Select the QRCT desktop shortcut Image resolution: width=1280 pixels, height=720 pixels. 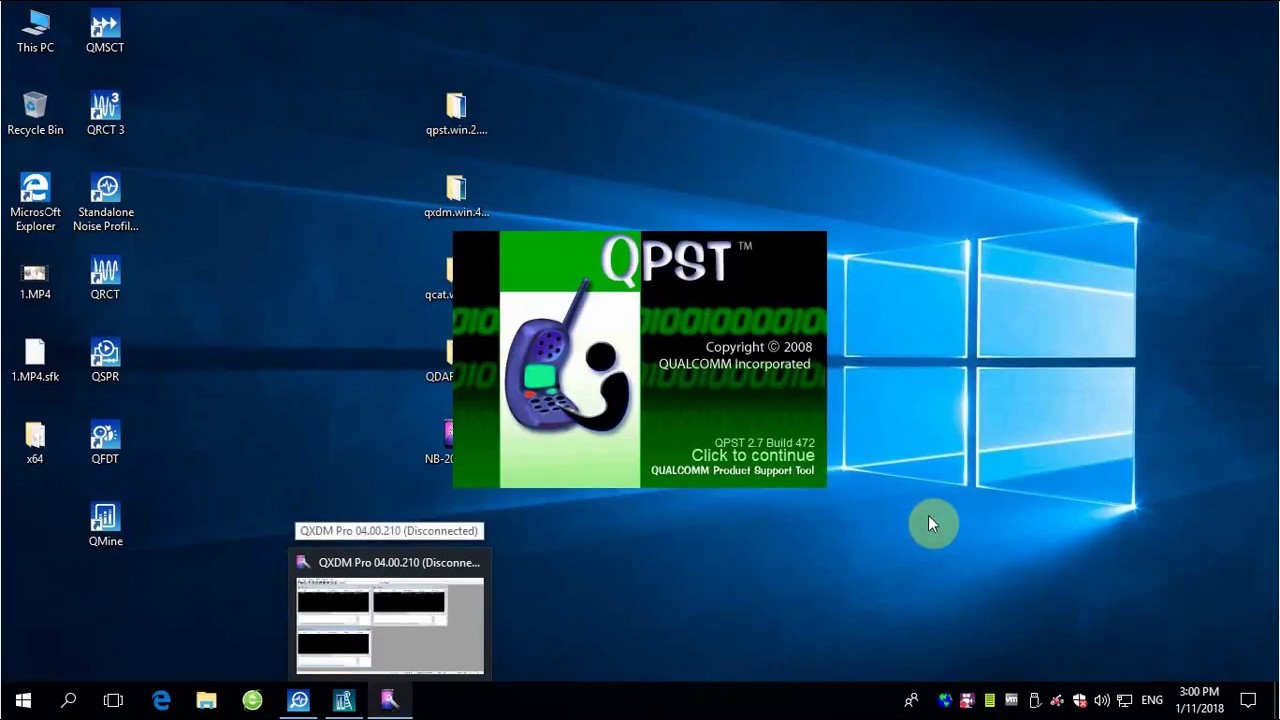pyautogui.click(x=105, y=278)
